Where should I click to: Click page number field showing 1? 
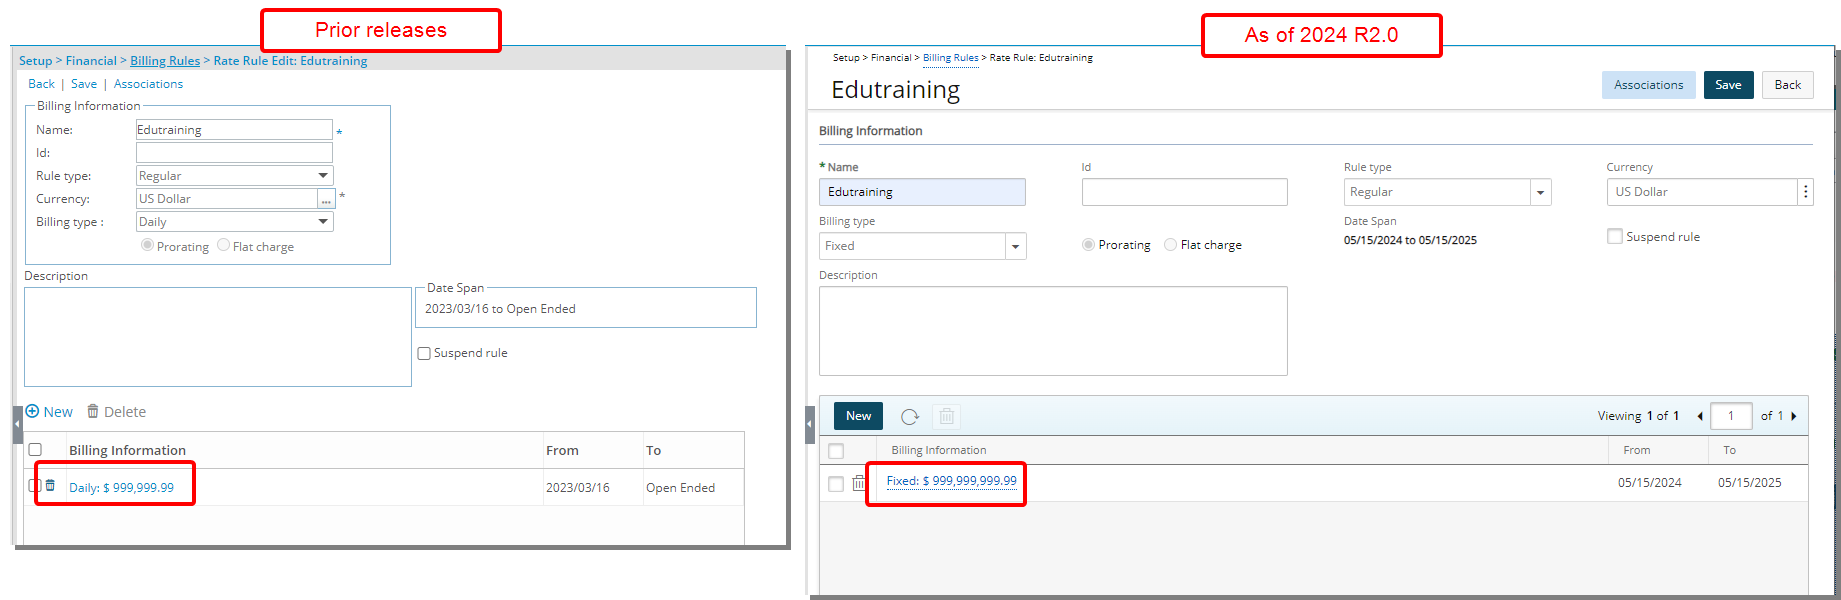point(1731,416)
